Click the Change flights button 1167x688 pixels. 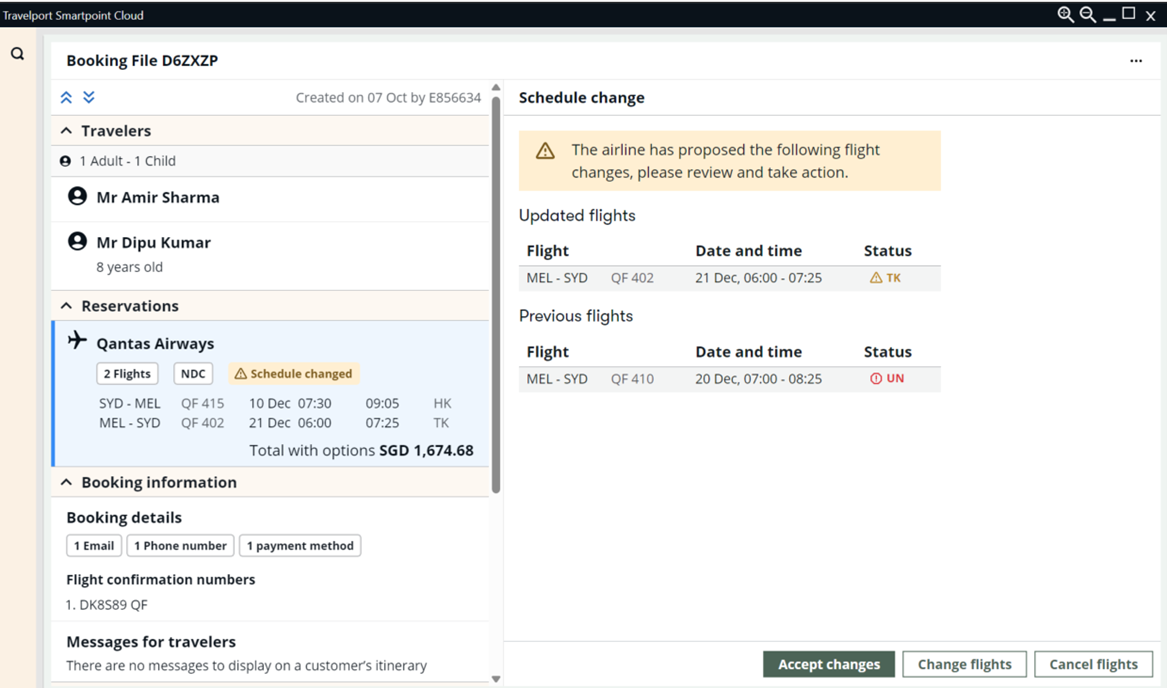point(964,664)
